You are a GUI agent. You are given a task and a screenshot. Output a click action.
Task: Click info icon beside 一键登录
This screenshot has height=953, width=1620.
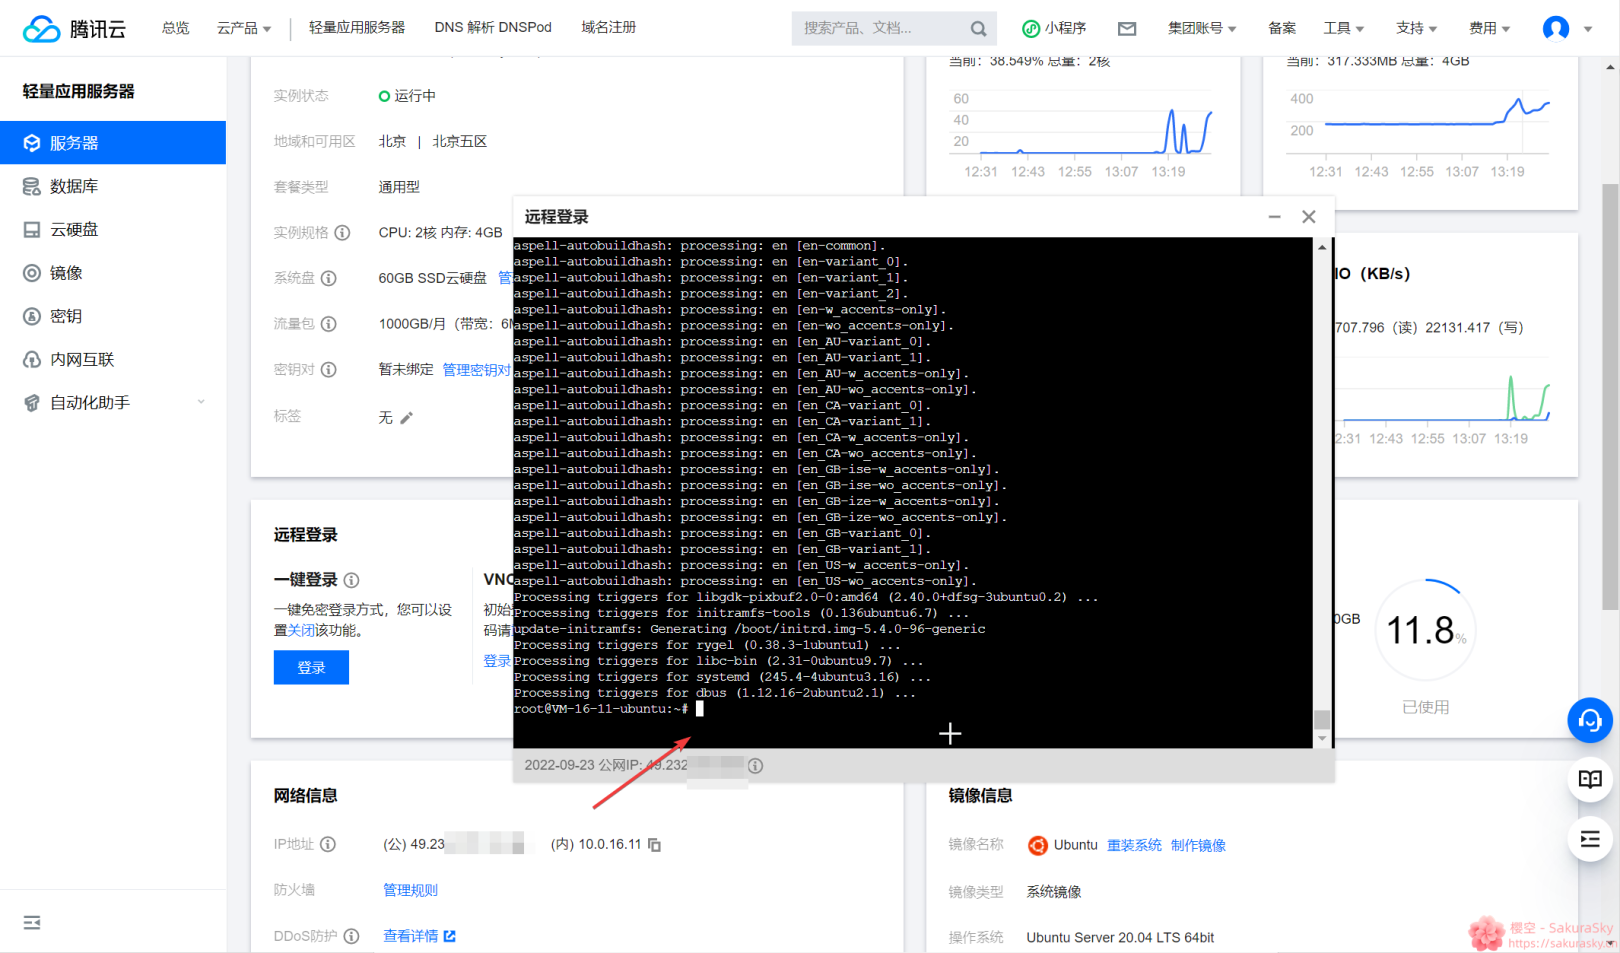pyautogui.click(x=352, y=580)
